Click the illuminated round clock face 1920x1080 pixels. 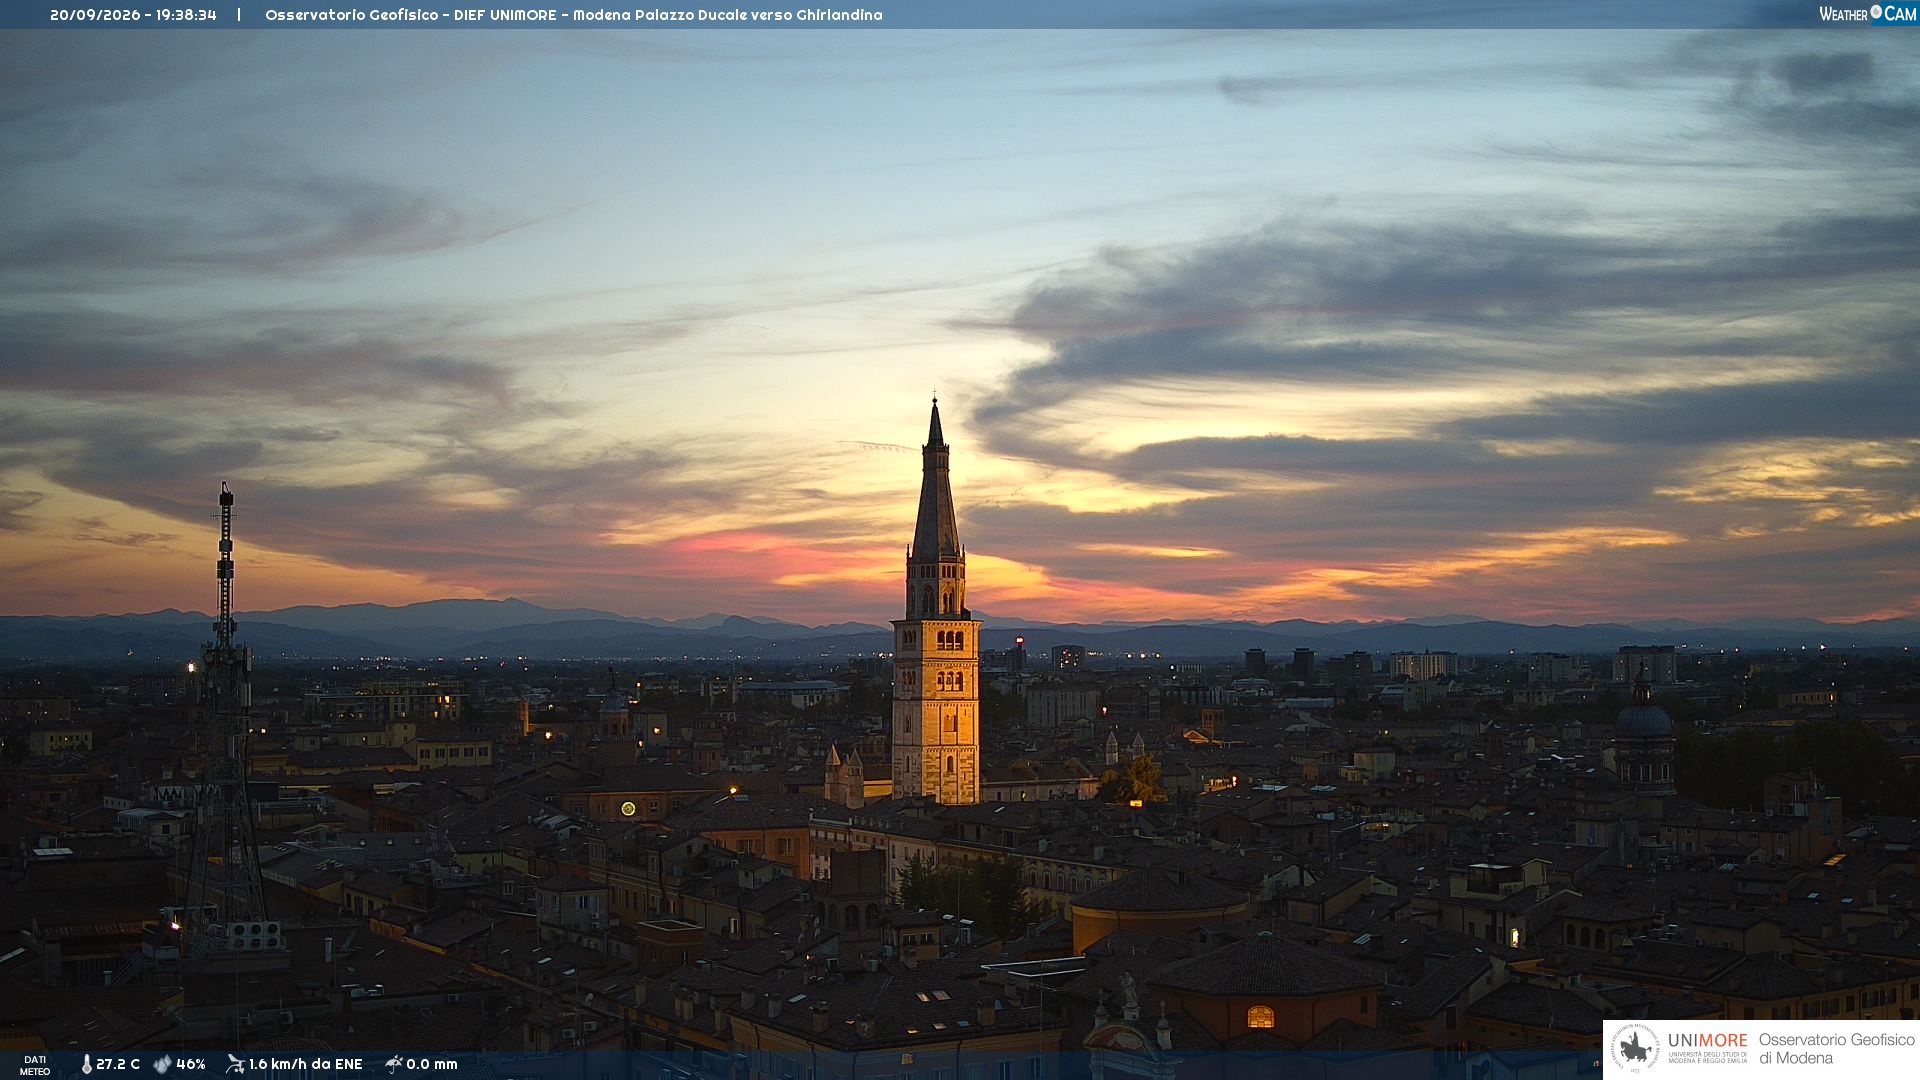click(x=628, y=808)
